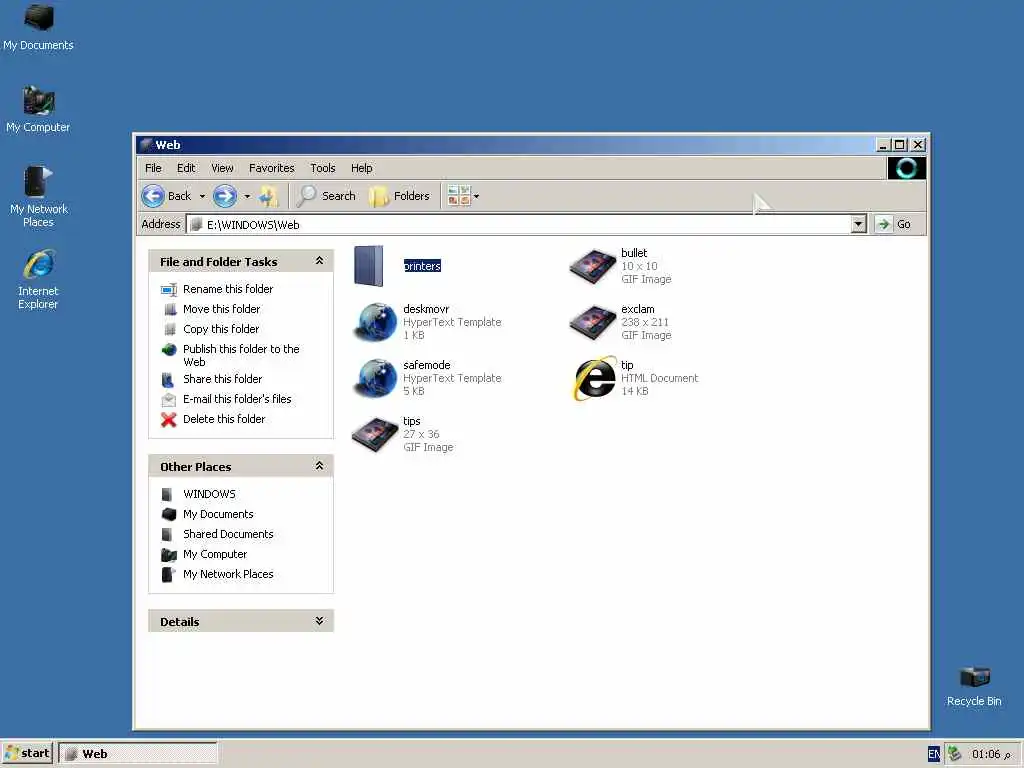Click Rename this folder
Viewport: 1024px width, 768px height.
[x=228, y=289]
